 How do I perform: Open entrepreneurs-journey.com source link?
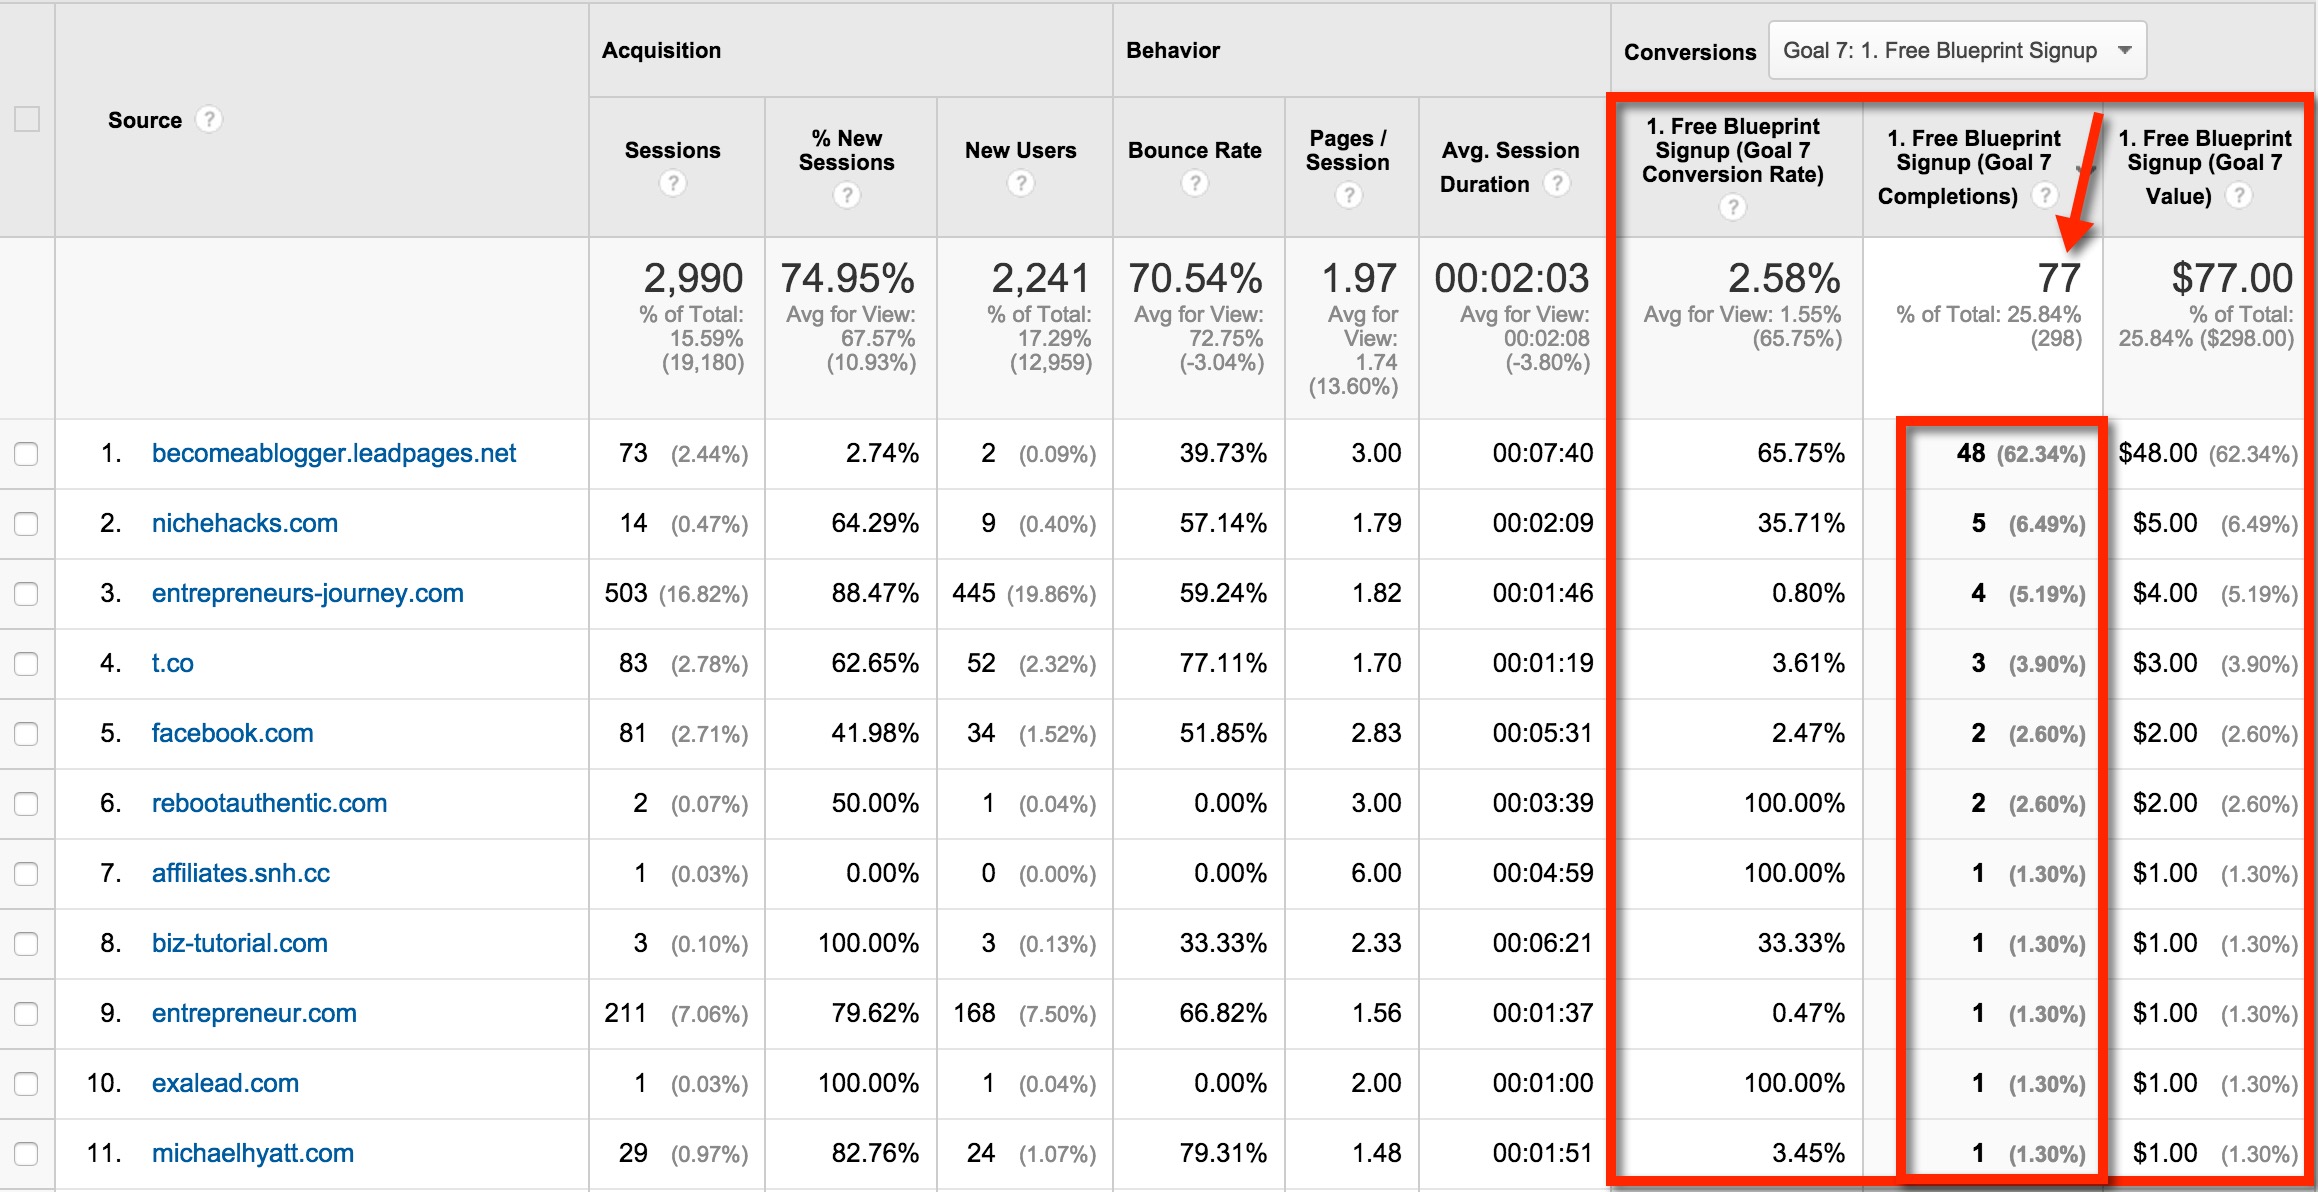point(308,594)
